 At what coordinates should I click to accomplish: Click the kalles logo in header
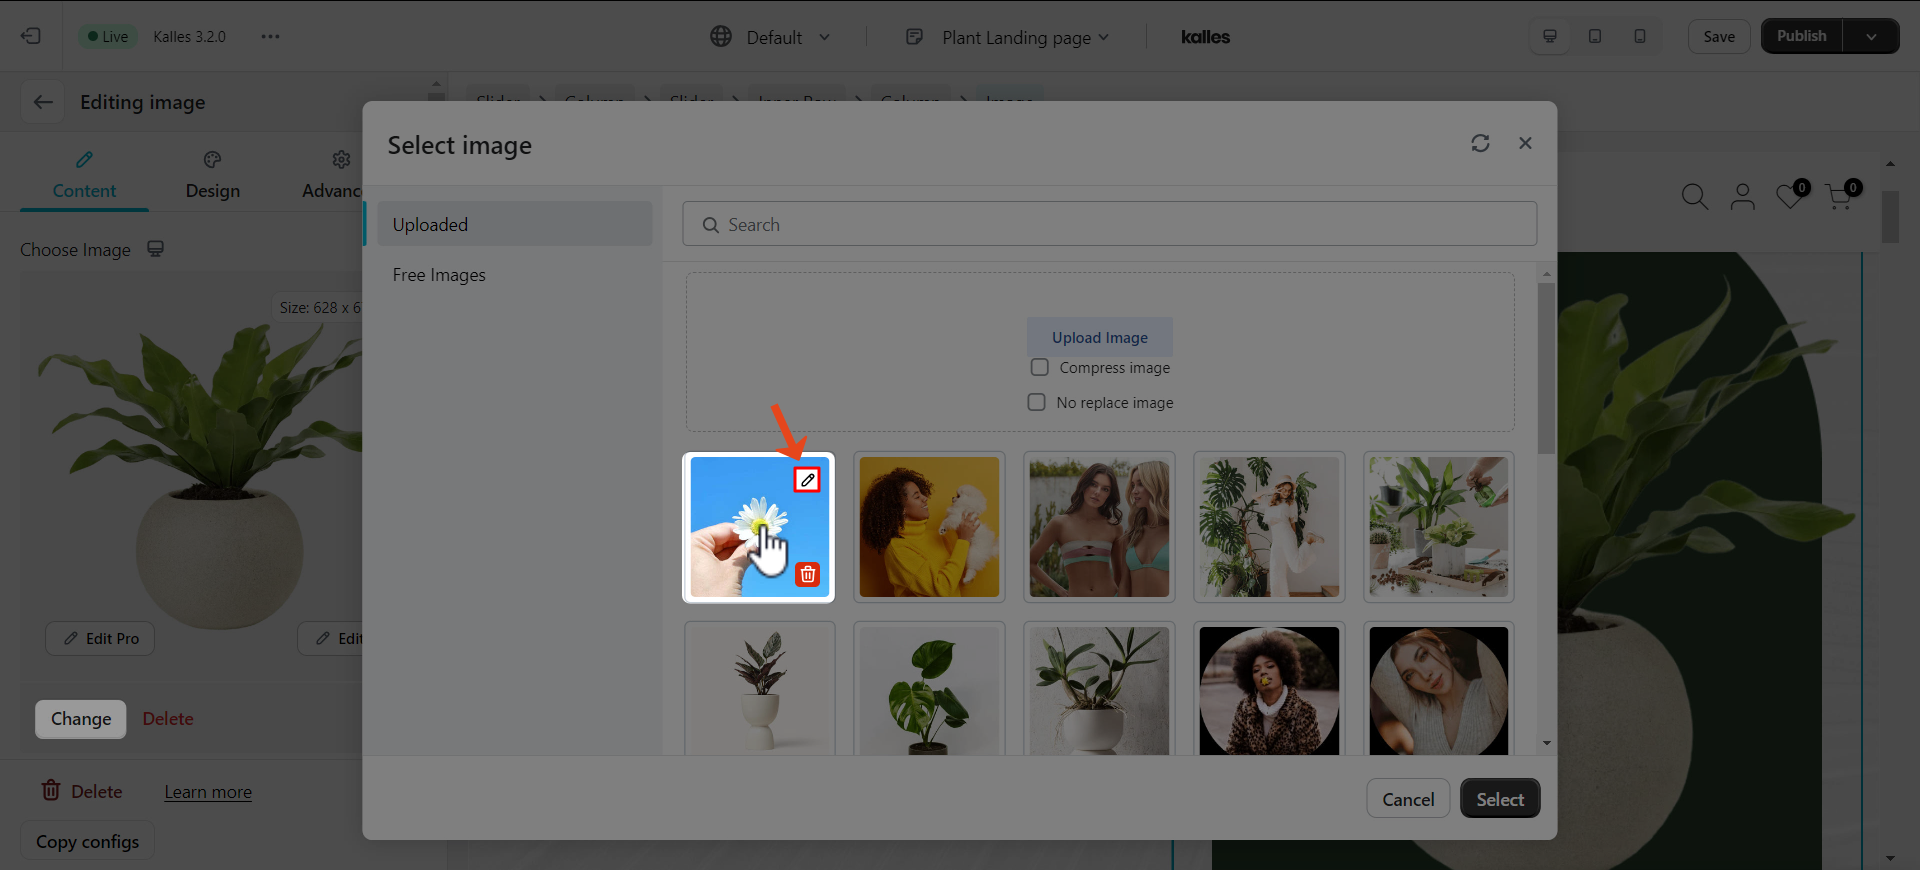coord(1205,37)
